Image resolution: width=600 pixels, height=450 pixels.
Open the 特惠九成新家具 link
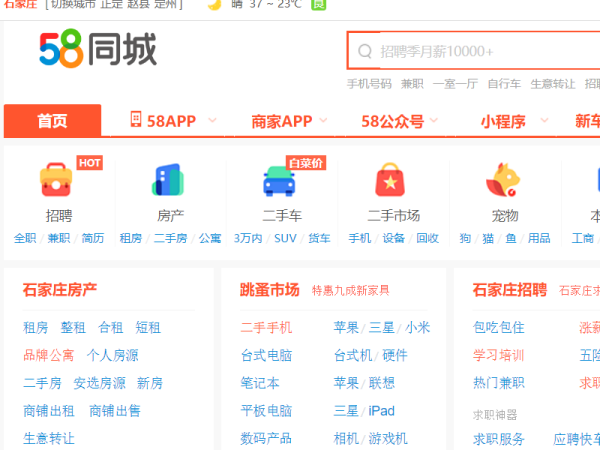351,291
